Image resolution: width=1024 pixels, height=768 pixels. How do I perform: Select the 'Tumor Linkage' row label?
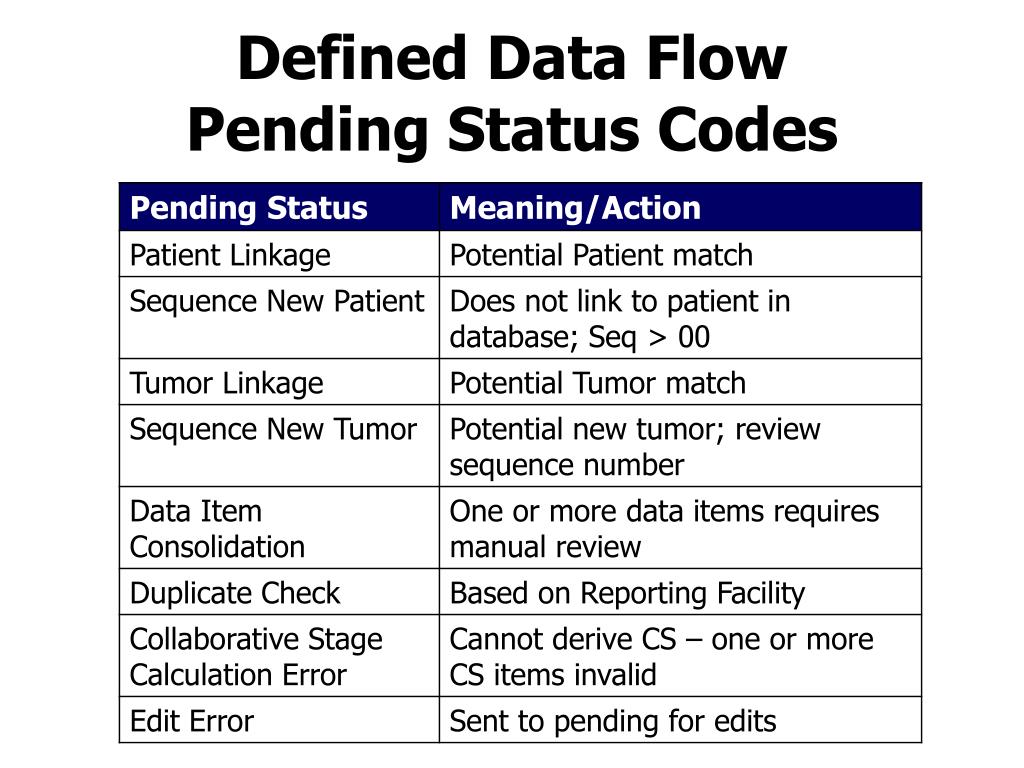coord(280,382)
